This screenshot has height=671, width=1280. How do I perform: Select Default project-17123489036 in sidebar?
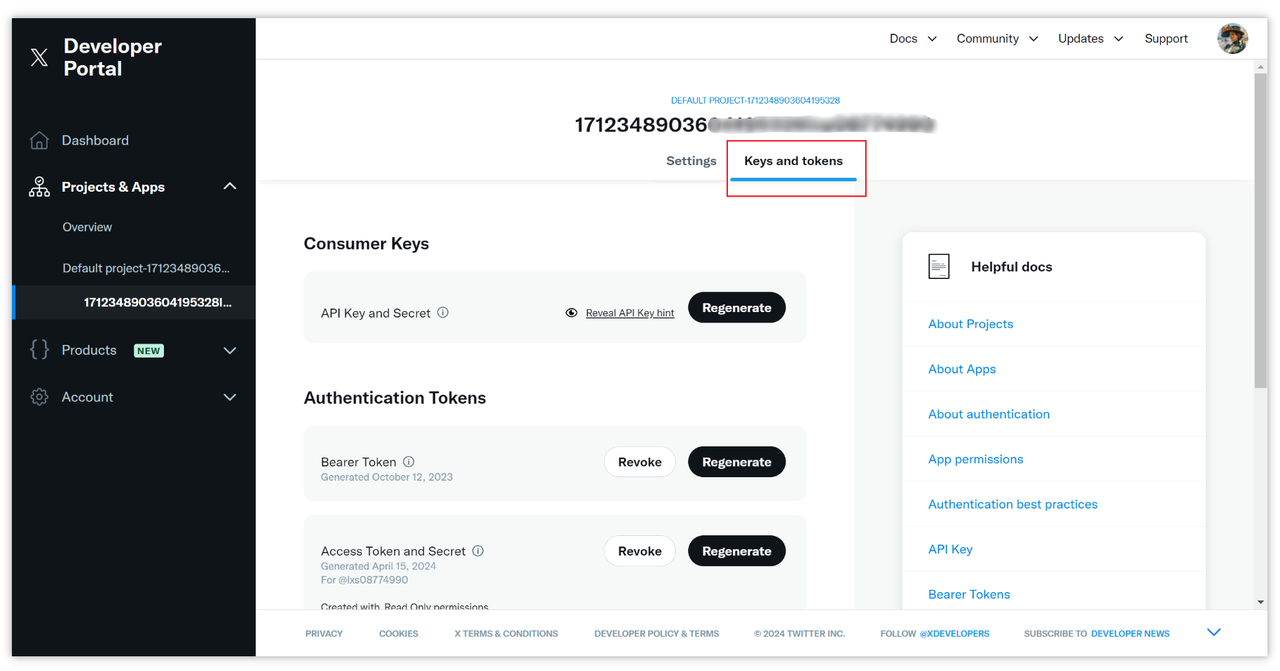tap(146, 268)
